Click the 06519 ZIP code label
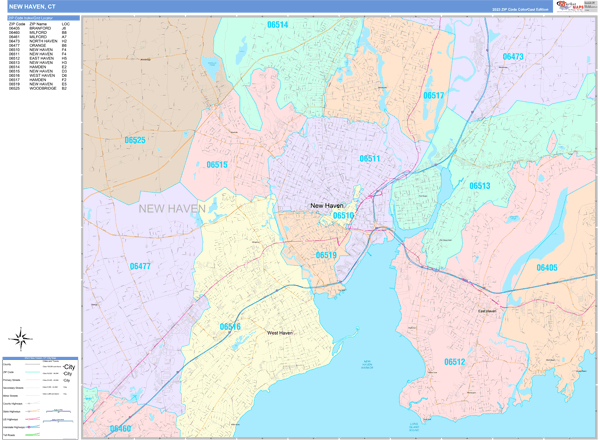The height and width of the screenshot is (440, 600). (x=326, y=255)
